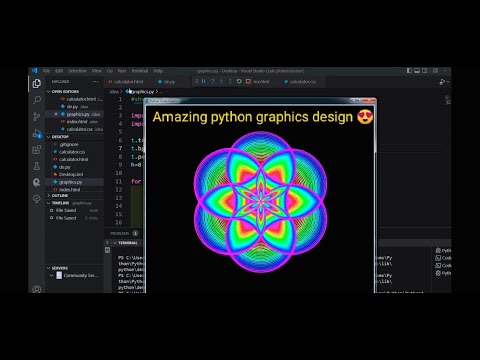
Task: Pause the debug session
Action: click(203, 81)
